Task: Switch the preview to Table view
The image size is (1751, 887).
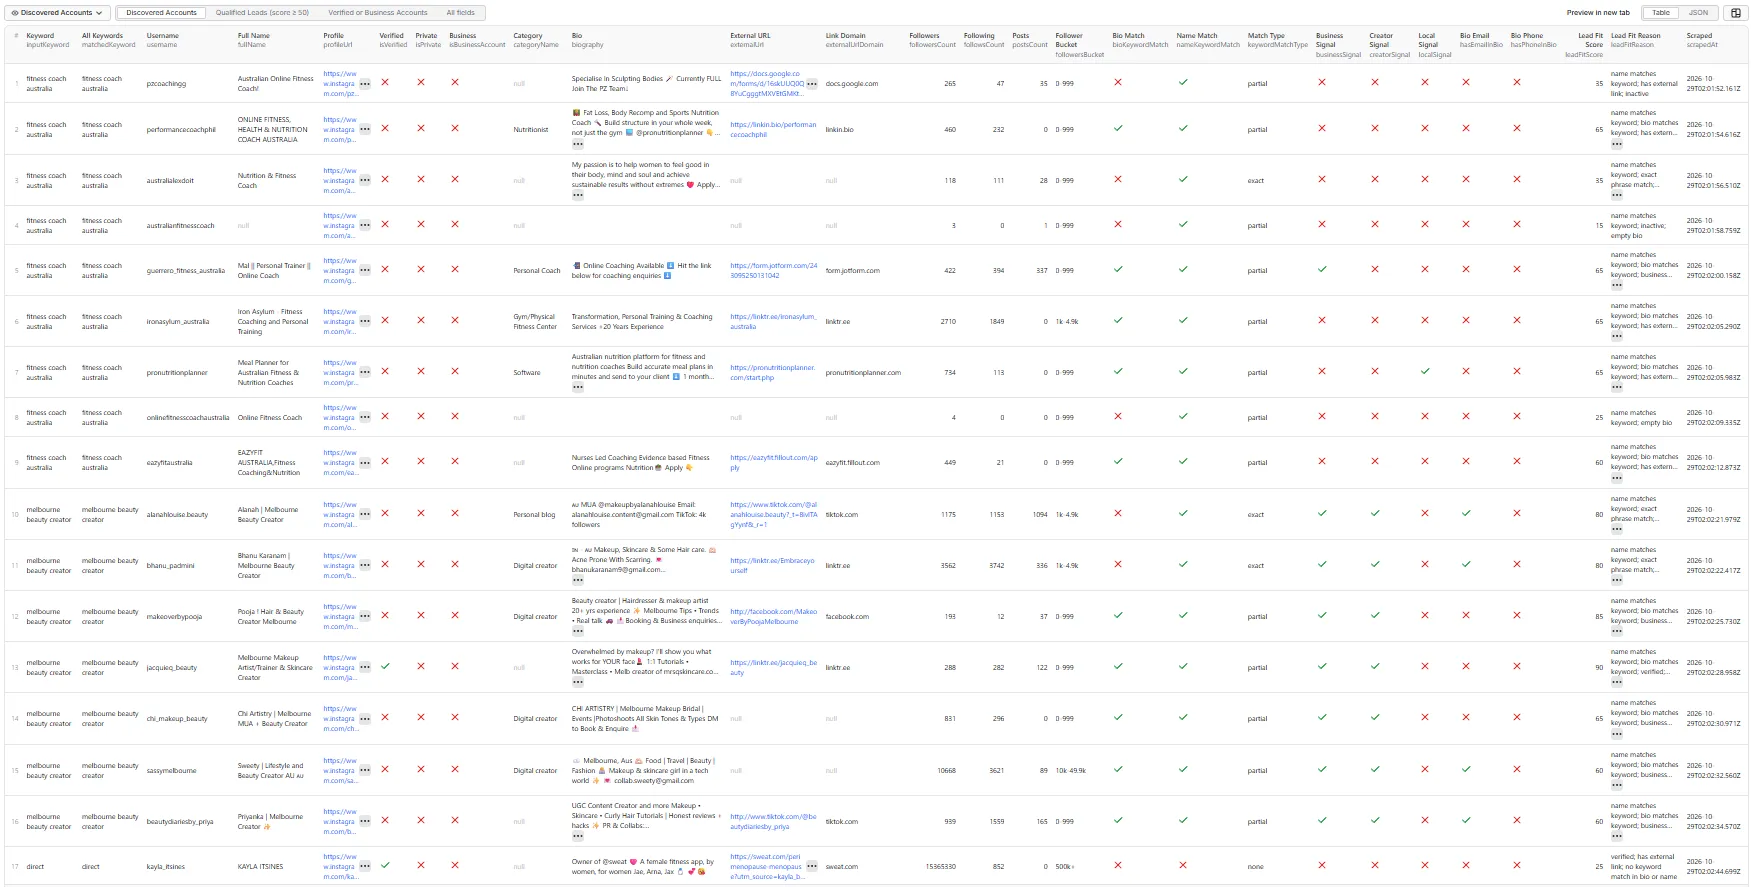Action: click(x=1661, y=13)
